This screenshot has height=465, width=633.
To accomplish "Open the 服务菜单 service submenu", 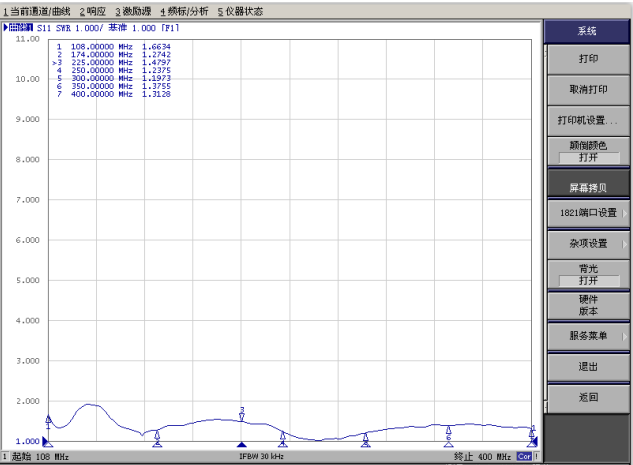I will [587, 336].
